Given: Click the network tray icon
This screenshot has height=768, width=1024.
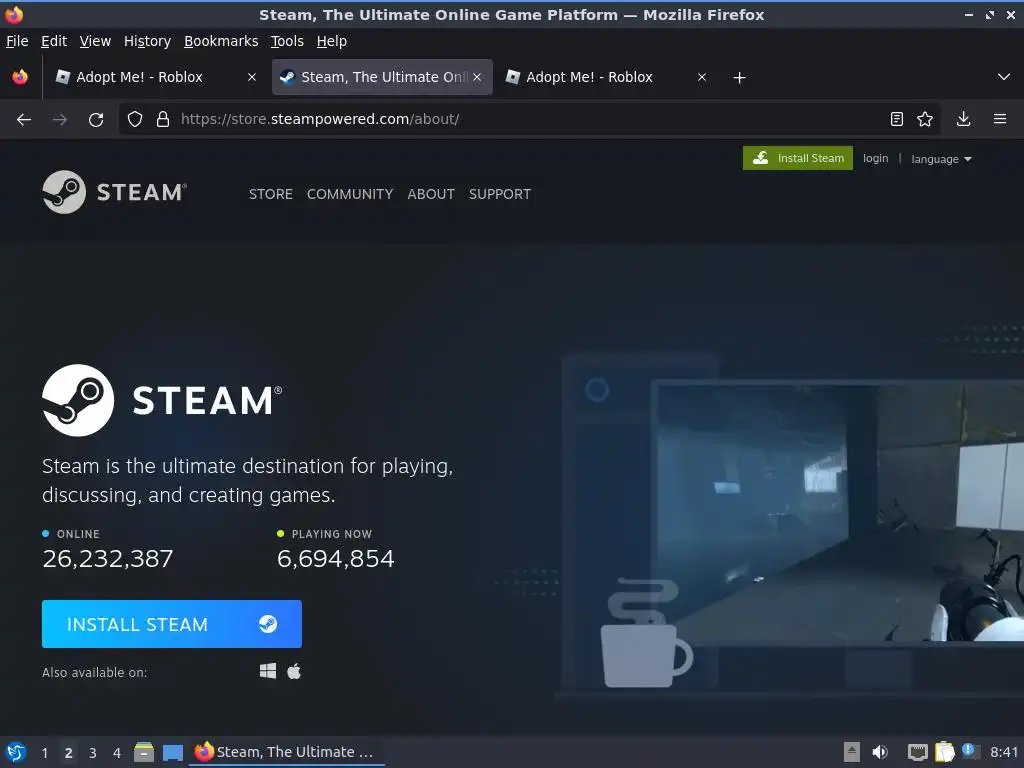Looking at the screenshot, I should [x=918, y=753].
